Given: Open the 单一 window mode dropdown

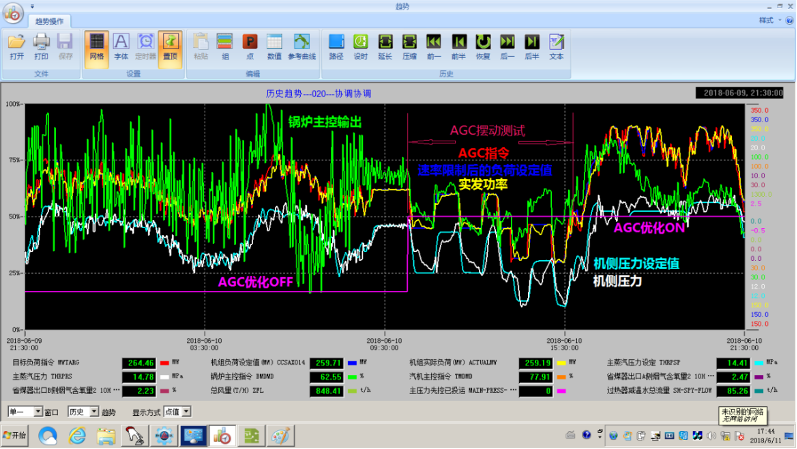Looking at the screenshot, I should point(36,411).
